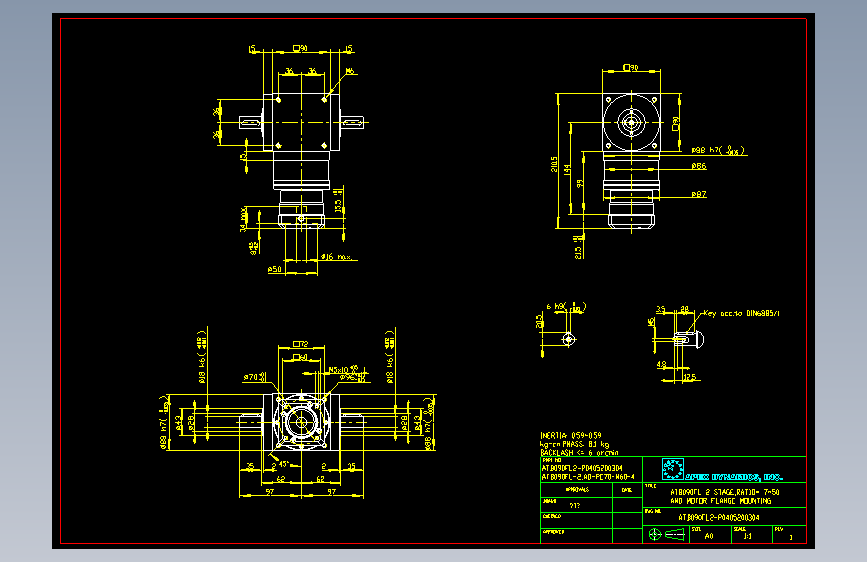Screen dimensions: 867x562
Task: Select the 'ø16 max.' bore dimension
Action: [x=336, y=257]
